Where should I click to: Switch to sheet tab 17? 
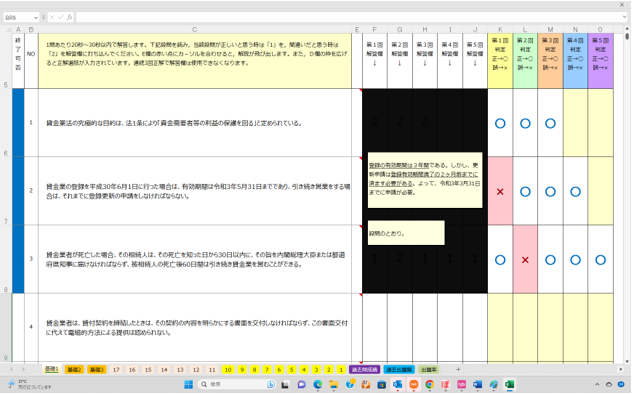coord(116,369)
